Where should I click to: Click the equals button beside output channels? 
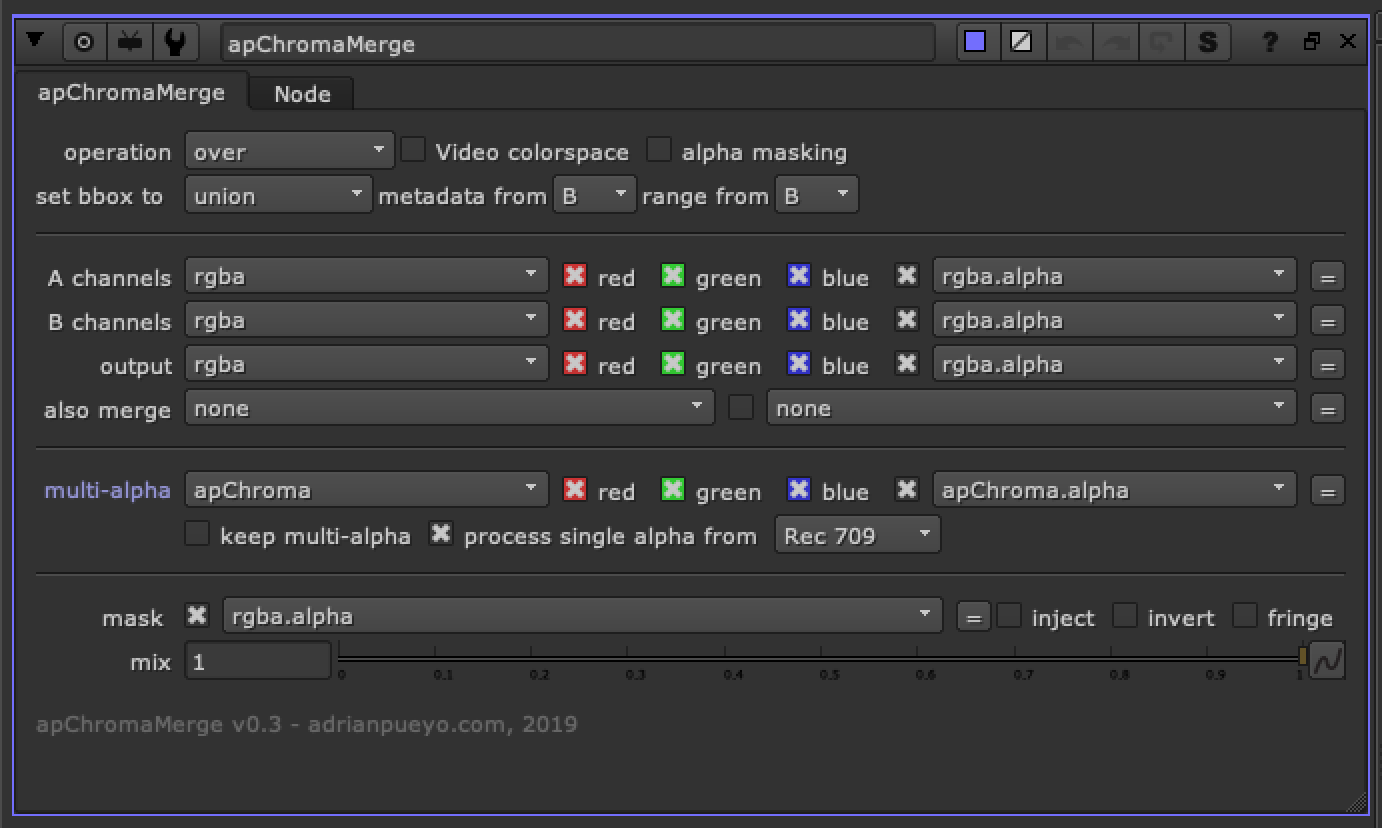pos(1327,364)
